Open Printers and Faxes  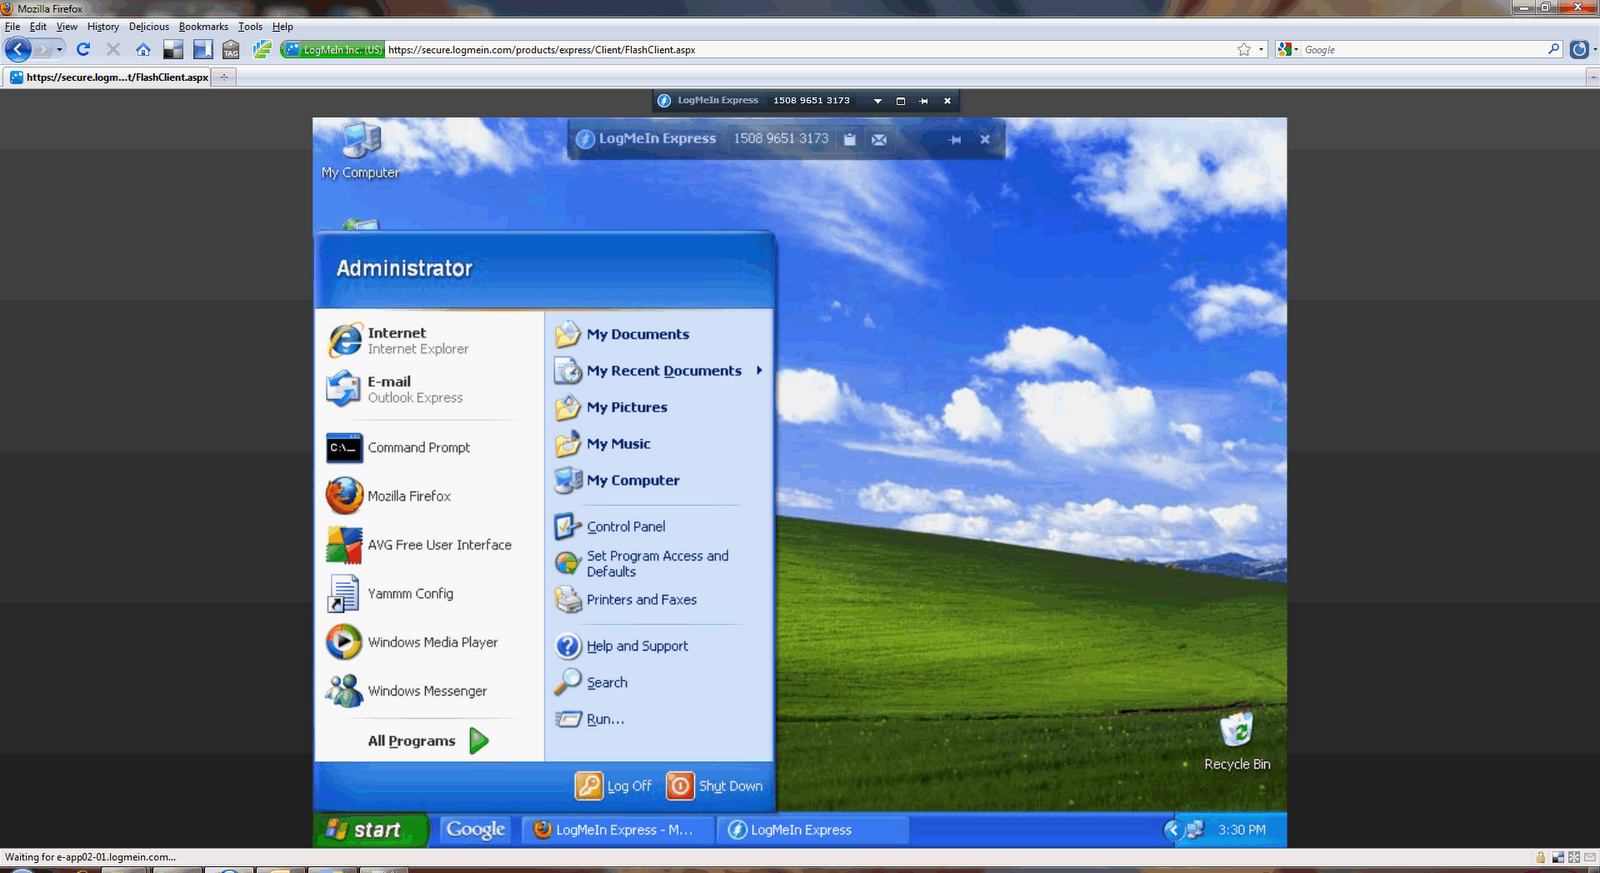pos(626,600)
